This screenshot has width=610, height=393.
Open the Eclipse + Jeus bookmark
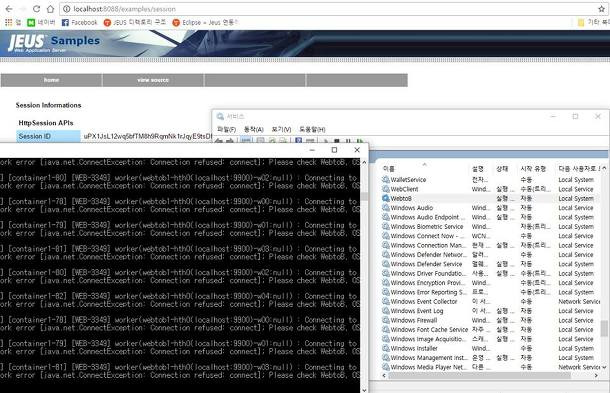point(205,23)
